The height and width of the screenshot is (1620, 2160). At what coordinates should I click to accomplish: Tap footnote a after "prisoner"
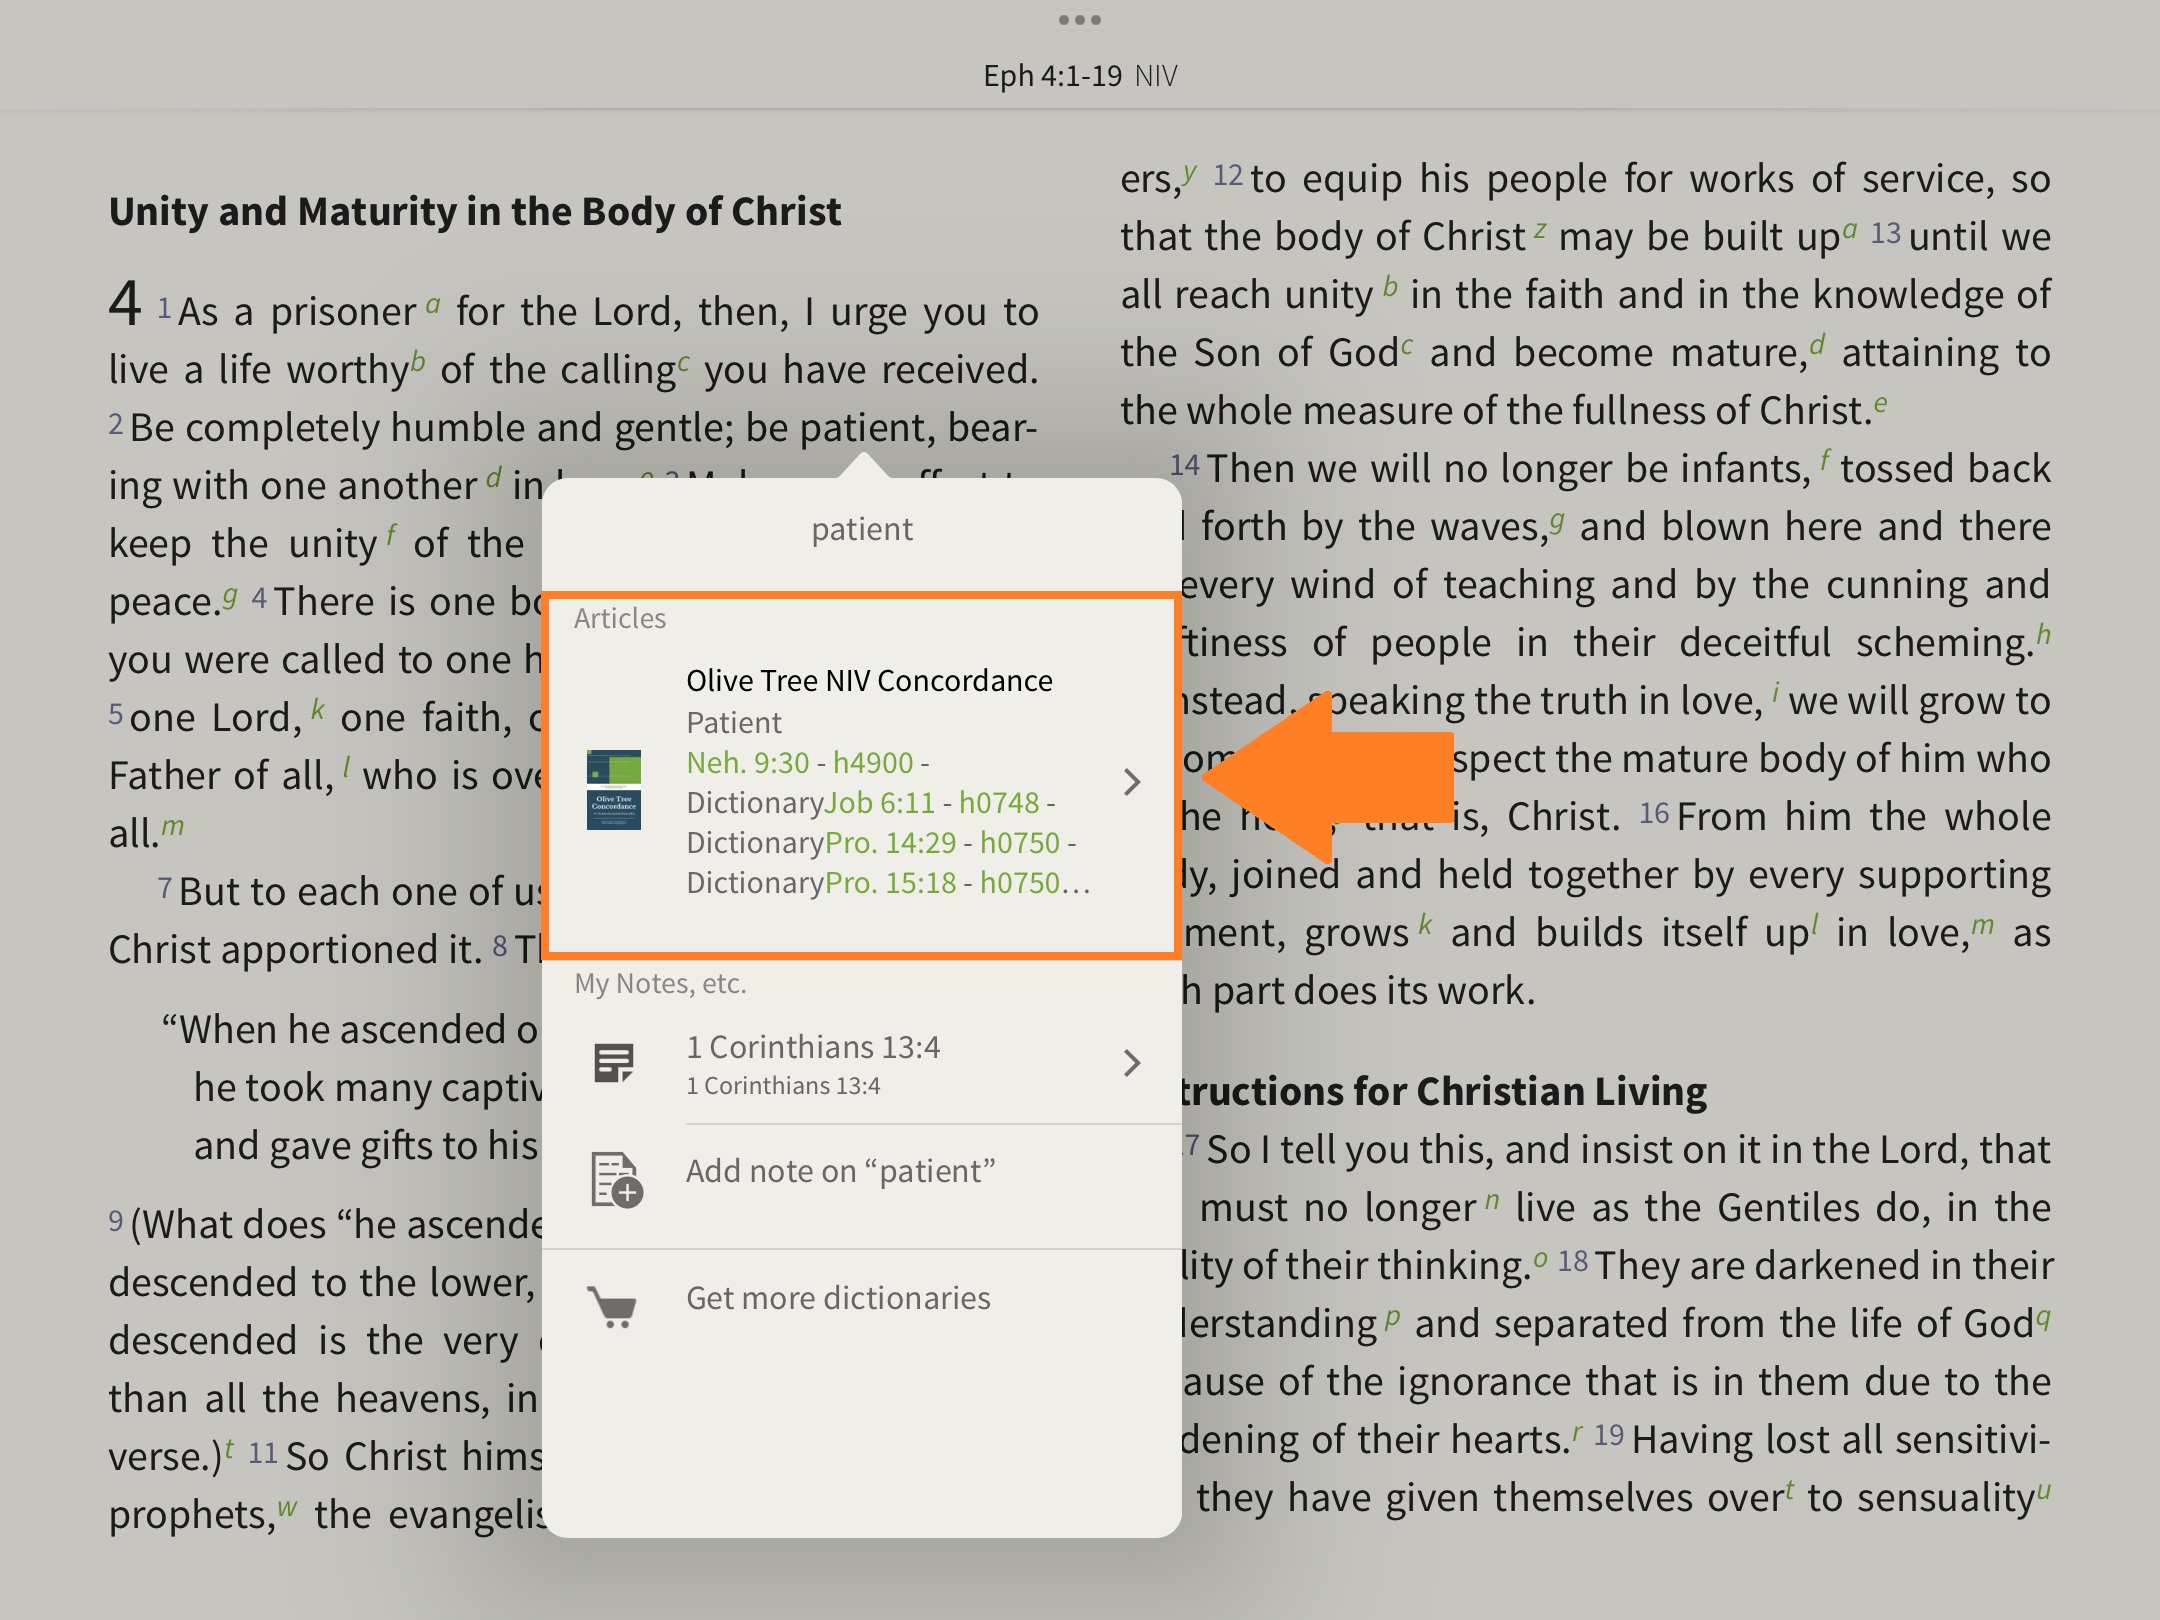[433, 304]
